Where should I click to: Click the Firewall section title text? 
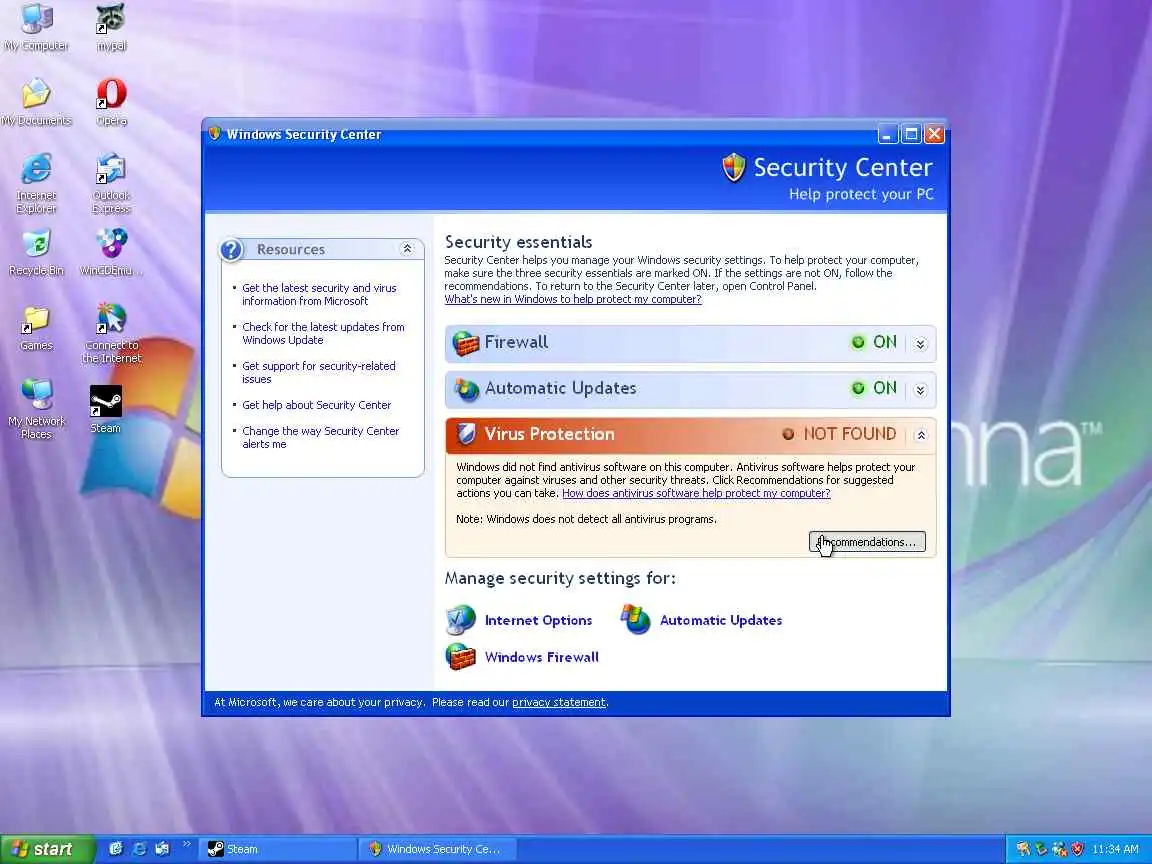pos(516,342)
